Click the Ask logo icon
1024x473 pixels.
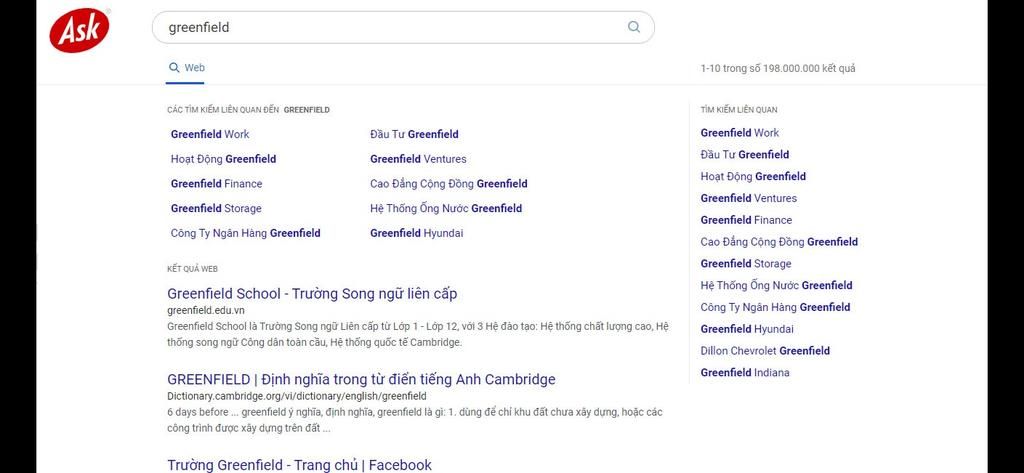pos(79,30)
